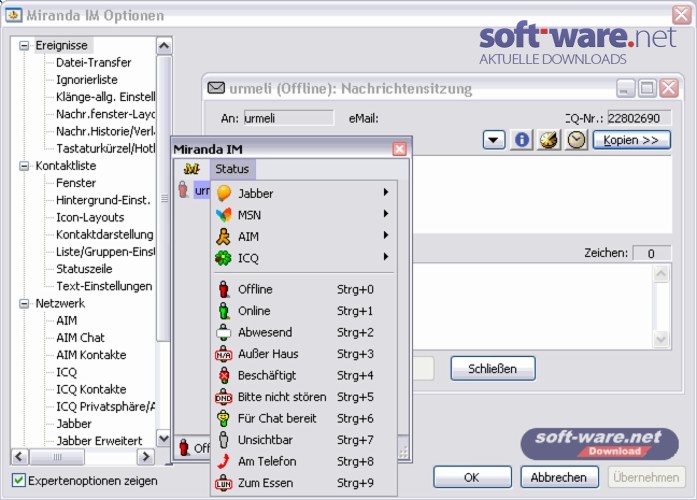Collapse the Netzwerk tree node
The width and height of the screenshot is (697, 500).
pos(24,304)
